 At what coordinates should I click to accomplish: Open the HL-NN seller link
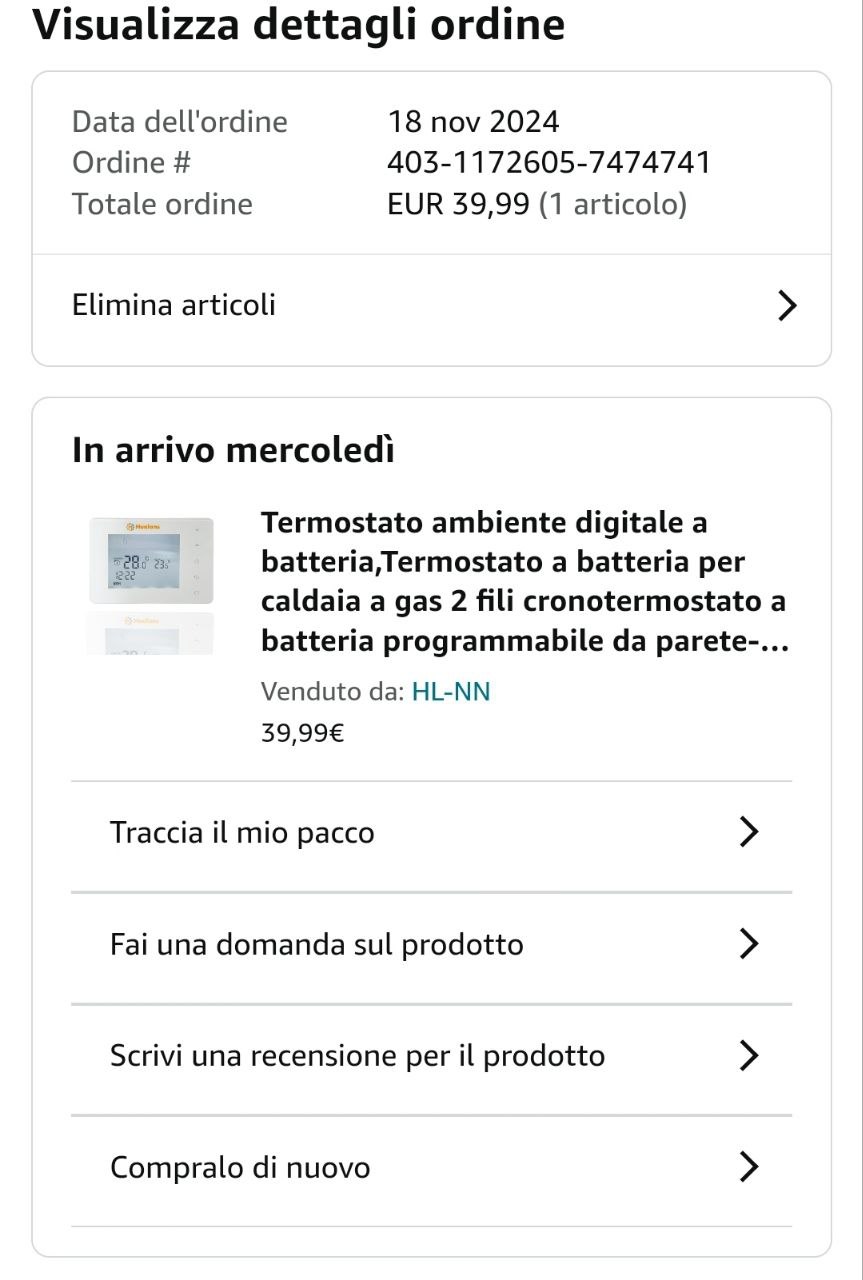[x=451, y=691]
